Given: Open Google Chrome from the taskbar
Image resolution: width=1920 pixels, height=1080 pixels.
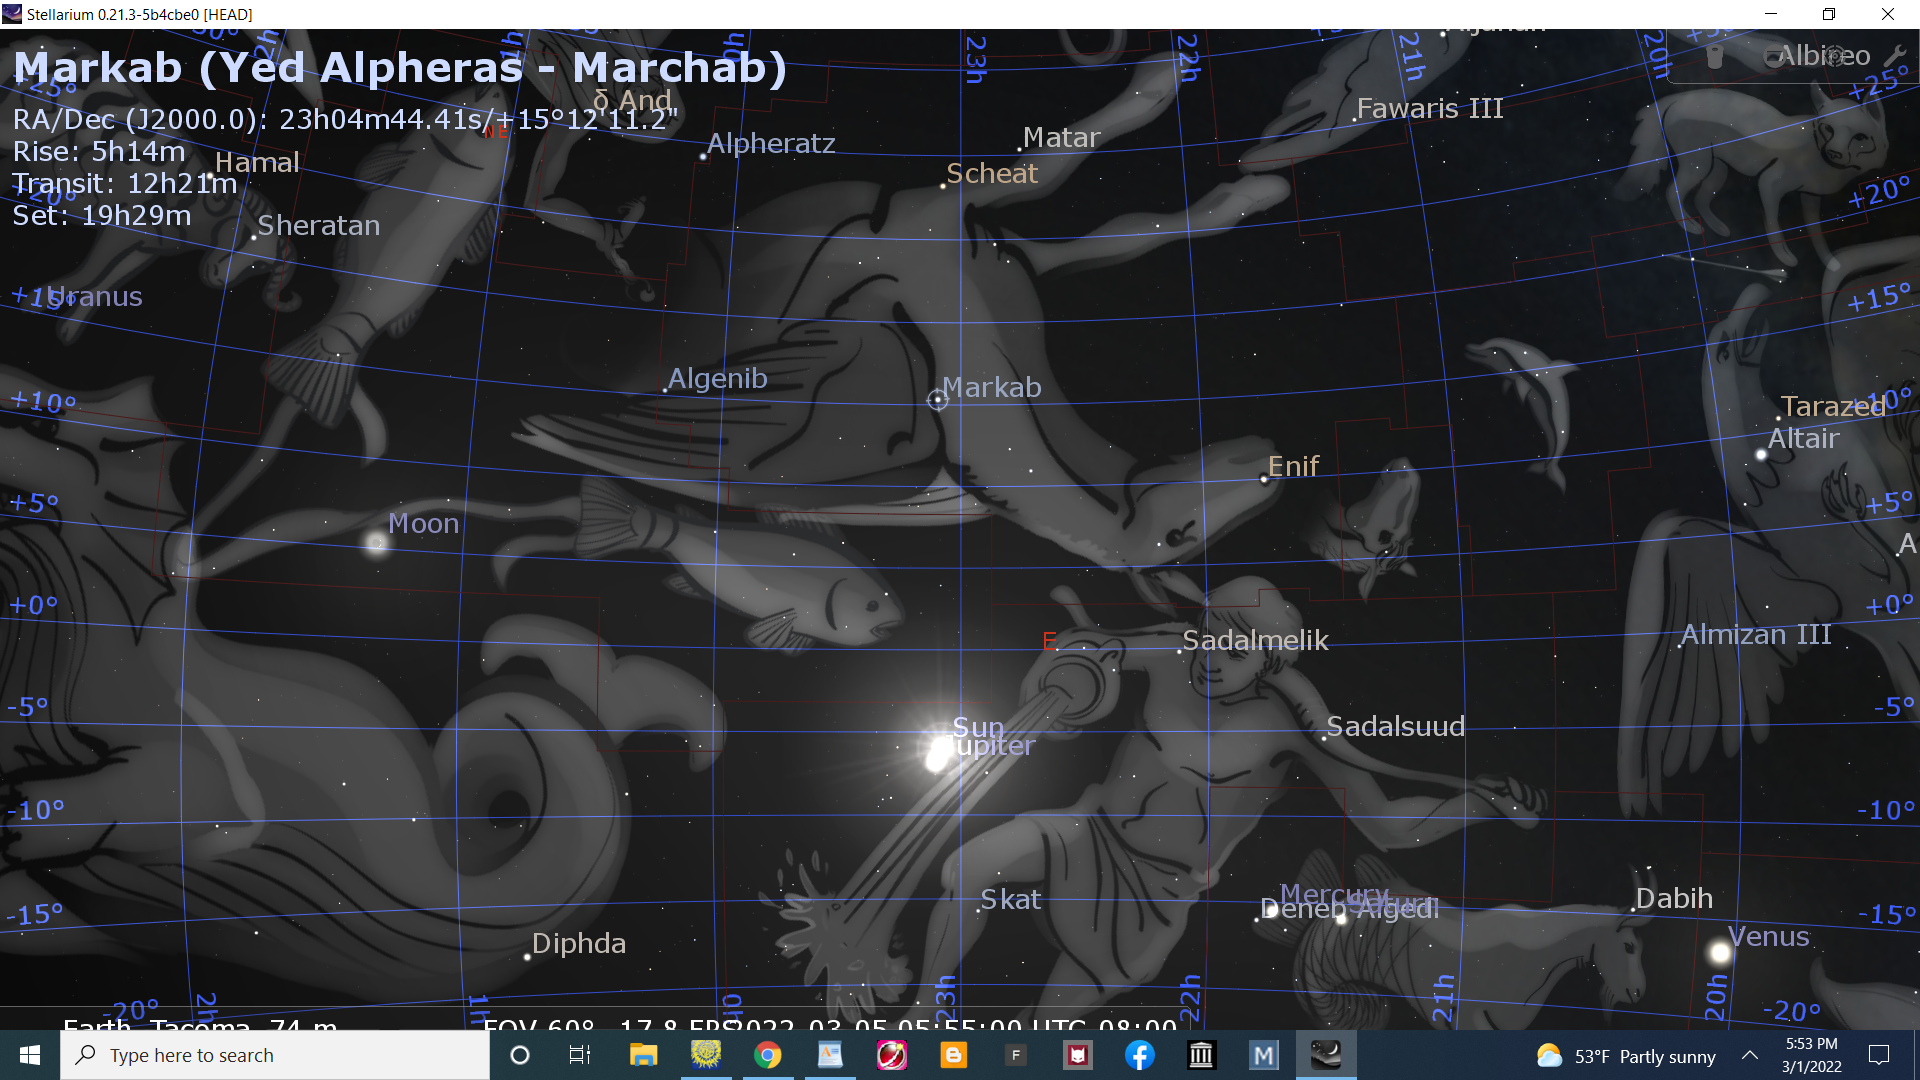Looking at the screenshot, I should (768, 1055).
